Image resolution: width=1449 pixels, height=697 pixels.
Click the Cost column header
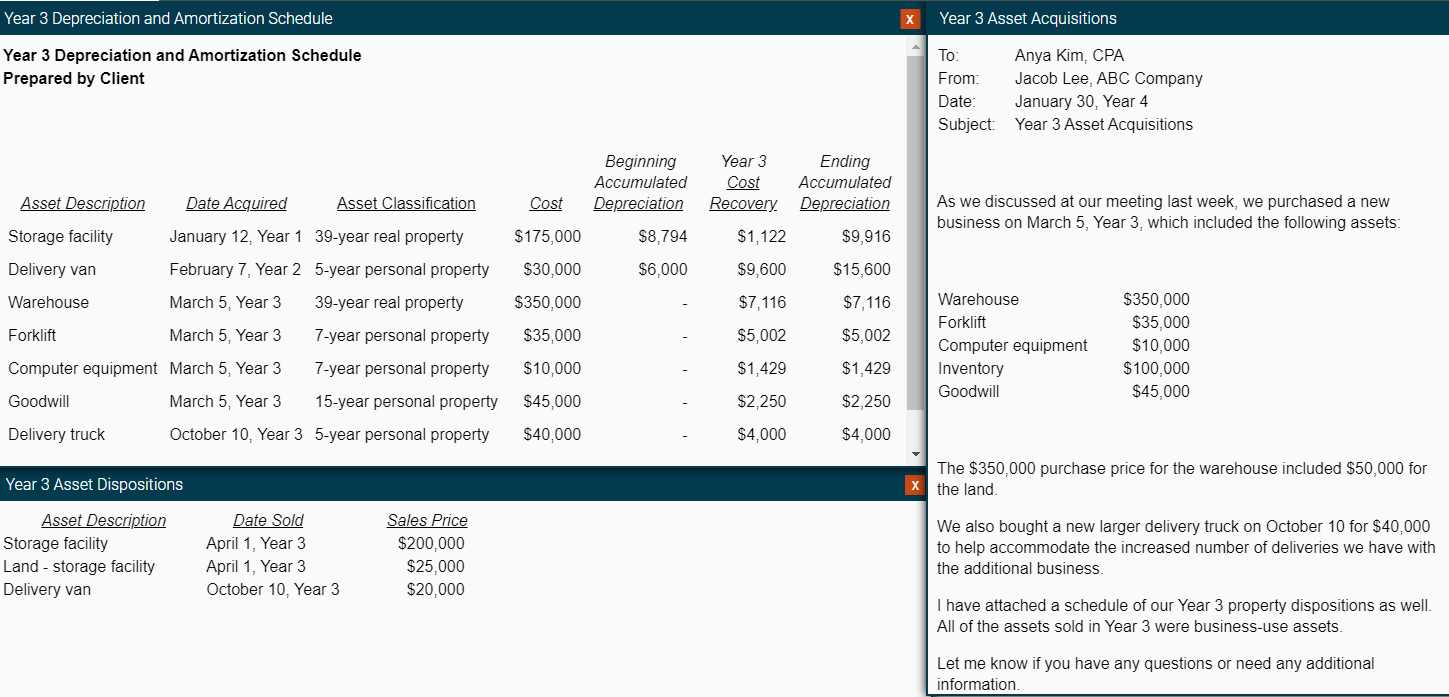click(545, 203)
